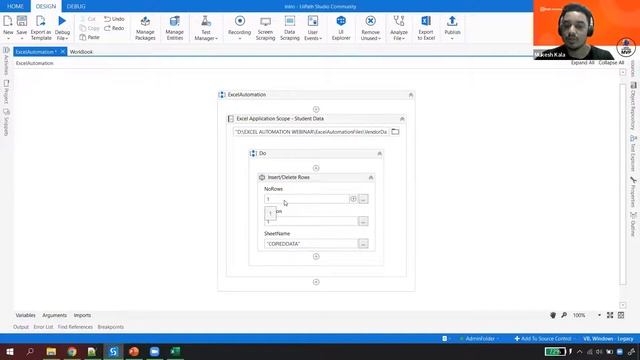Open the Find References panel
The image size is (640, 360).
[x=75, y=327]
